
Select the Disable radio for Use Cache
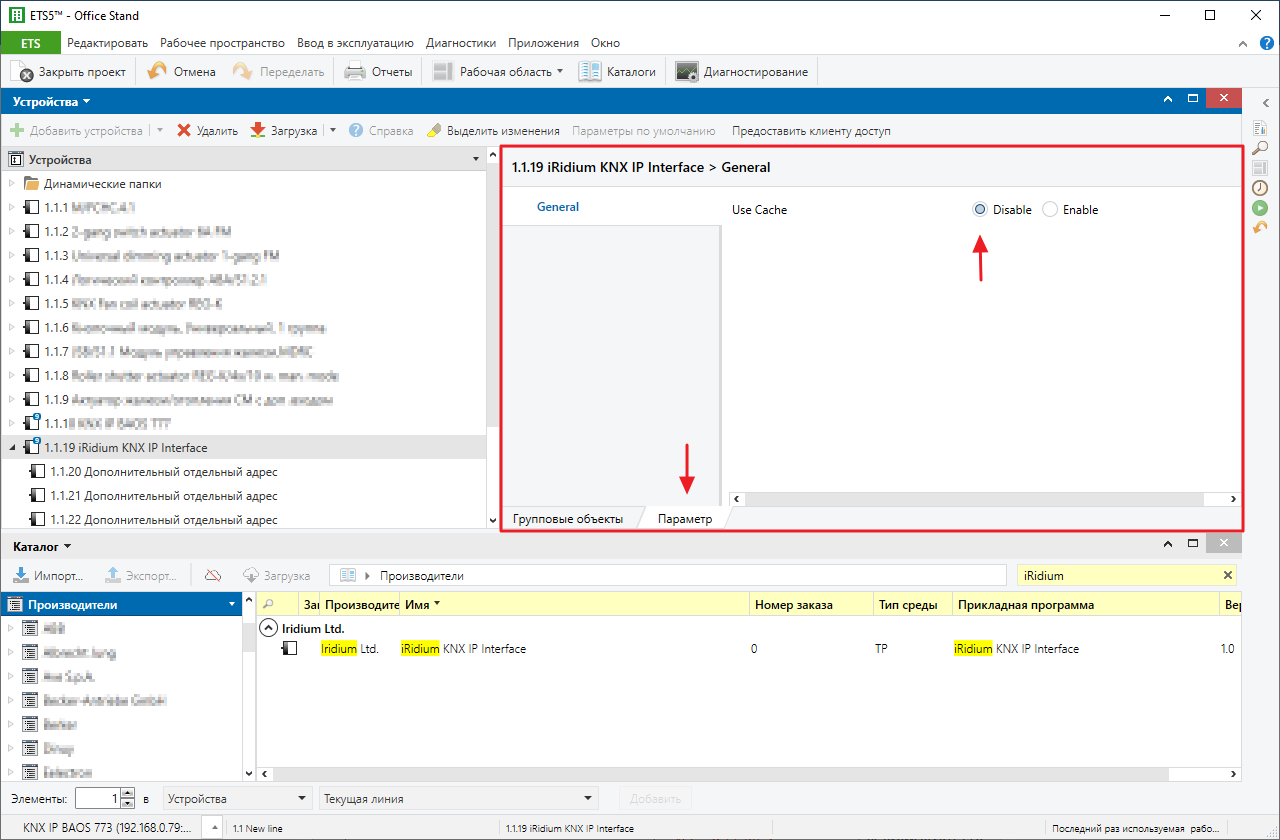[x=980, y=209]
